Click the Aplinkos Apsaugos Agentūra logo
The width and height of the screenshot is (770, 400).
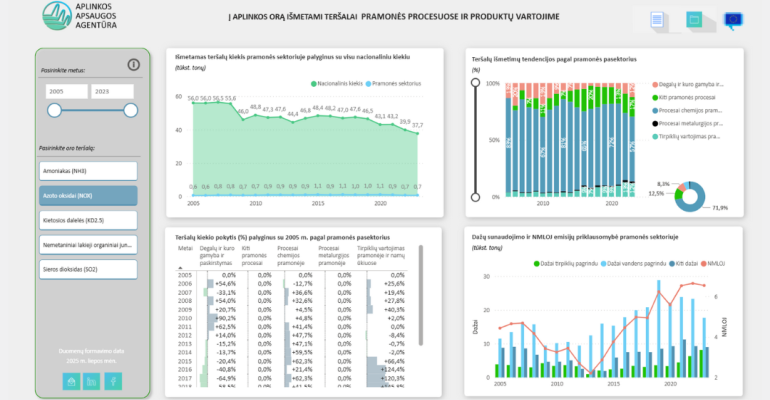pyautogui.click(x=80, y=16)
